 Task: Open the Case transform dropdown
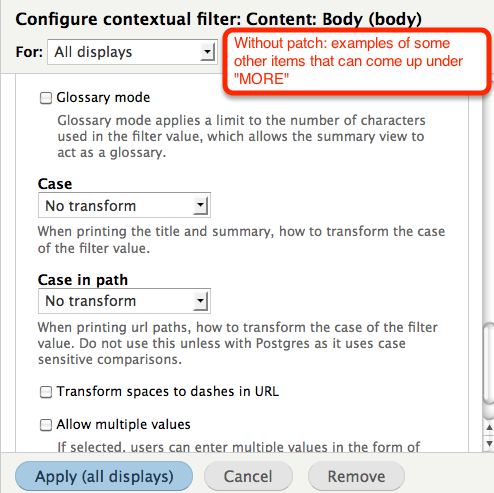124,205
